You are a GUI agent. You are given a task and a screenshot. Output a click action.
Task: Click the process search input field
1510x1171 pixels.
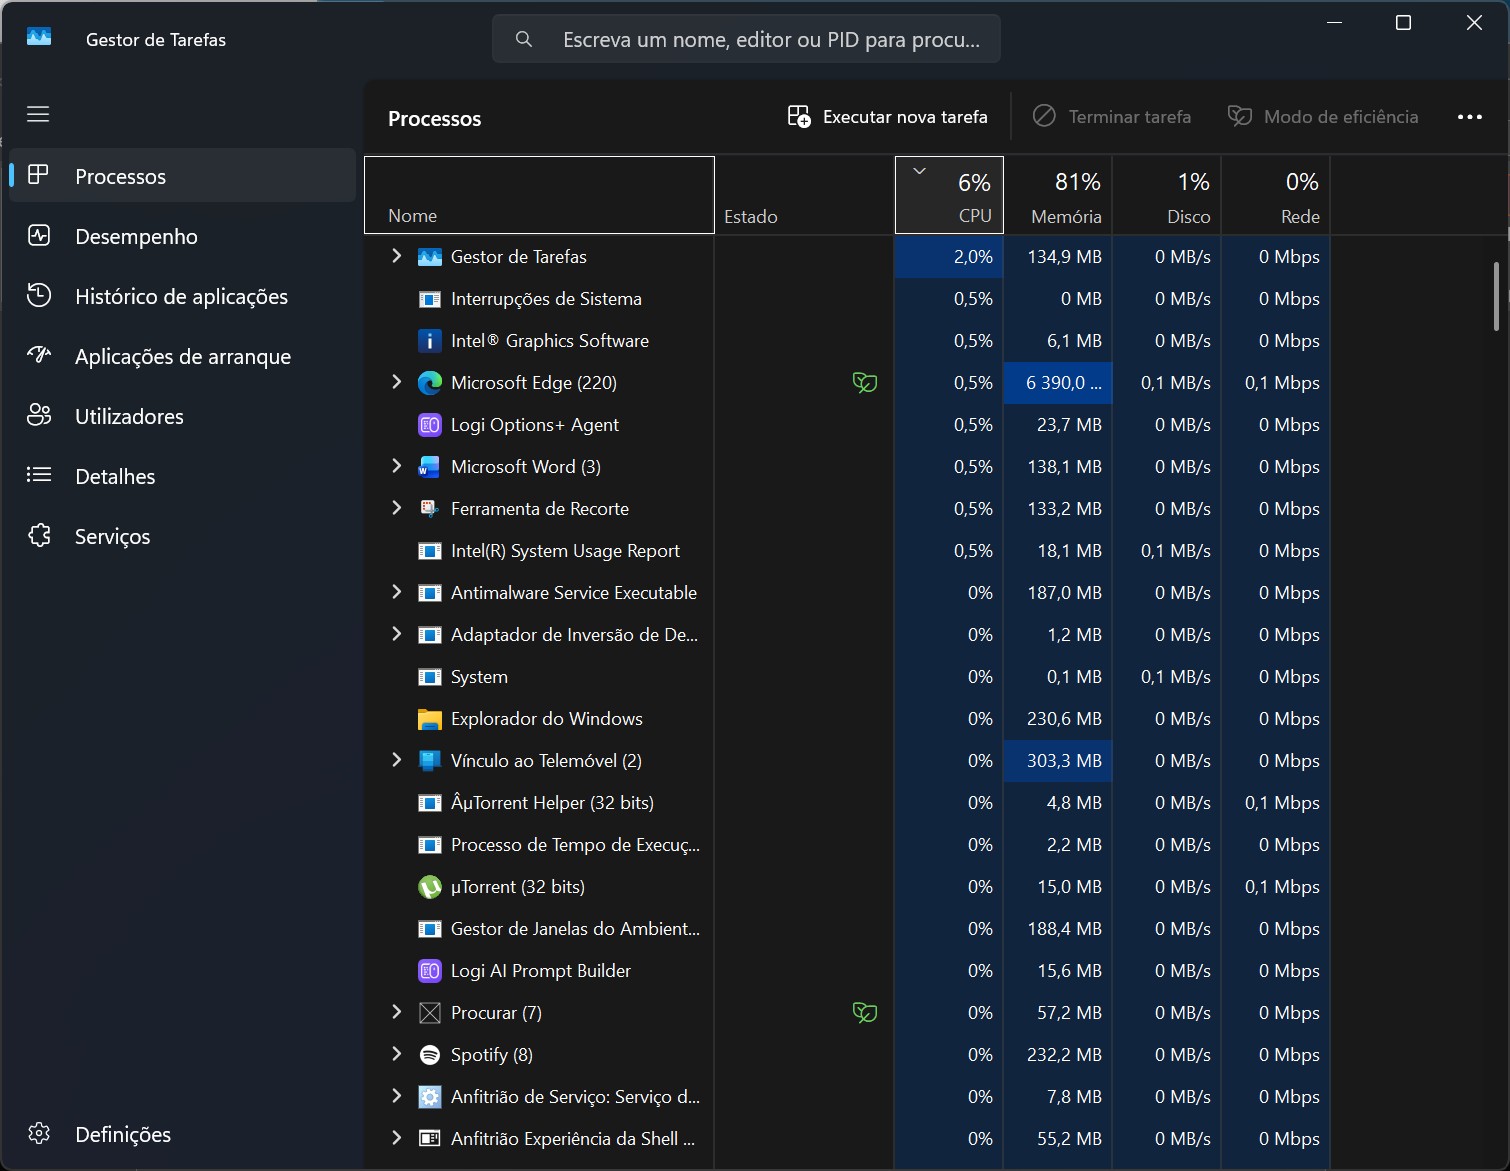click(x=770, y=40)
